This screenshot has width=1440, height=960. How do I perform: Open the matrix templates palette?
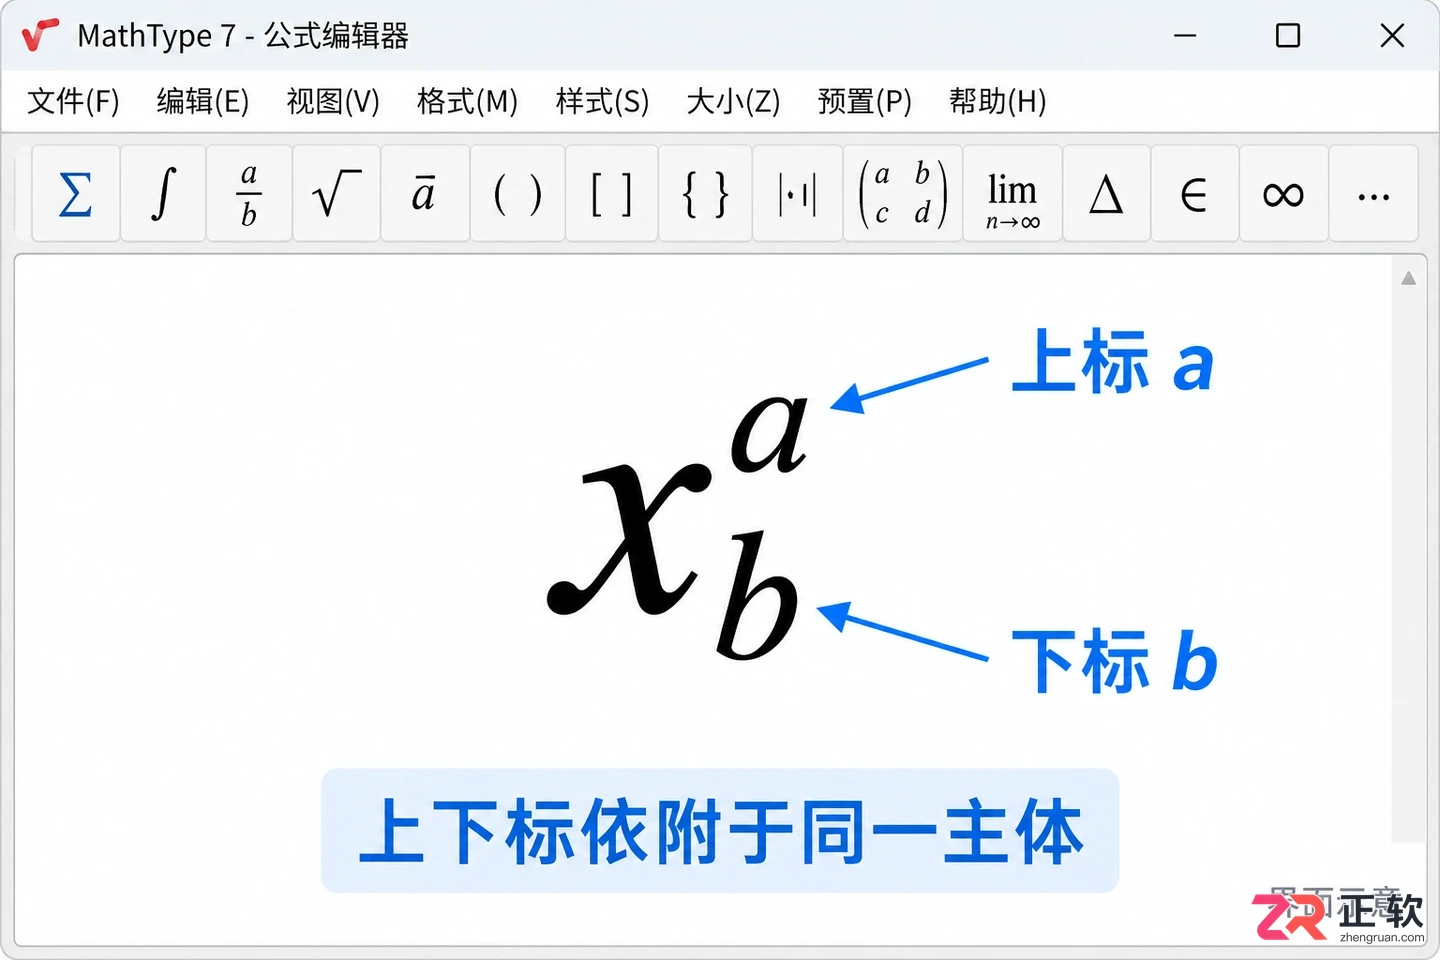pos(903,194)
